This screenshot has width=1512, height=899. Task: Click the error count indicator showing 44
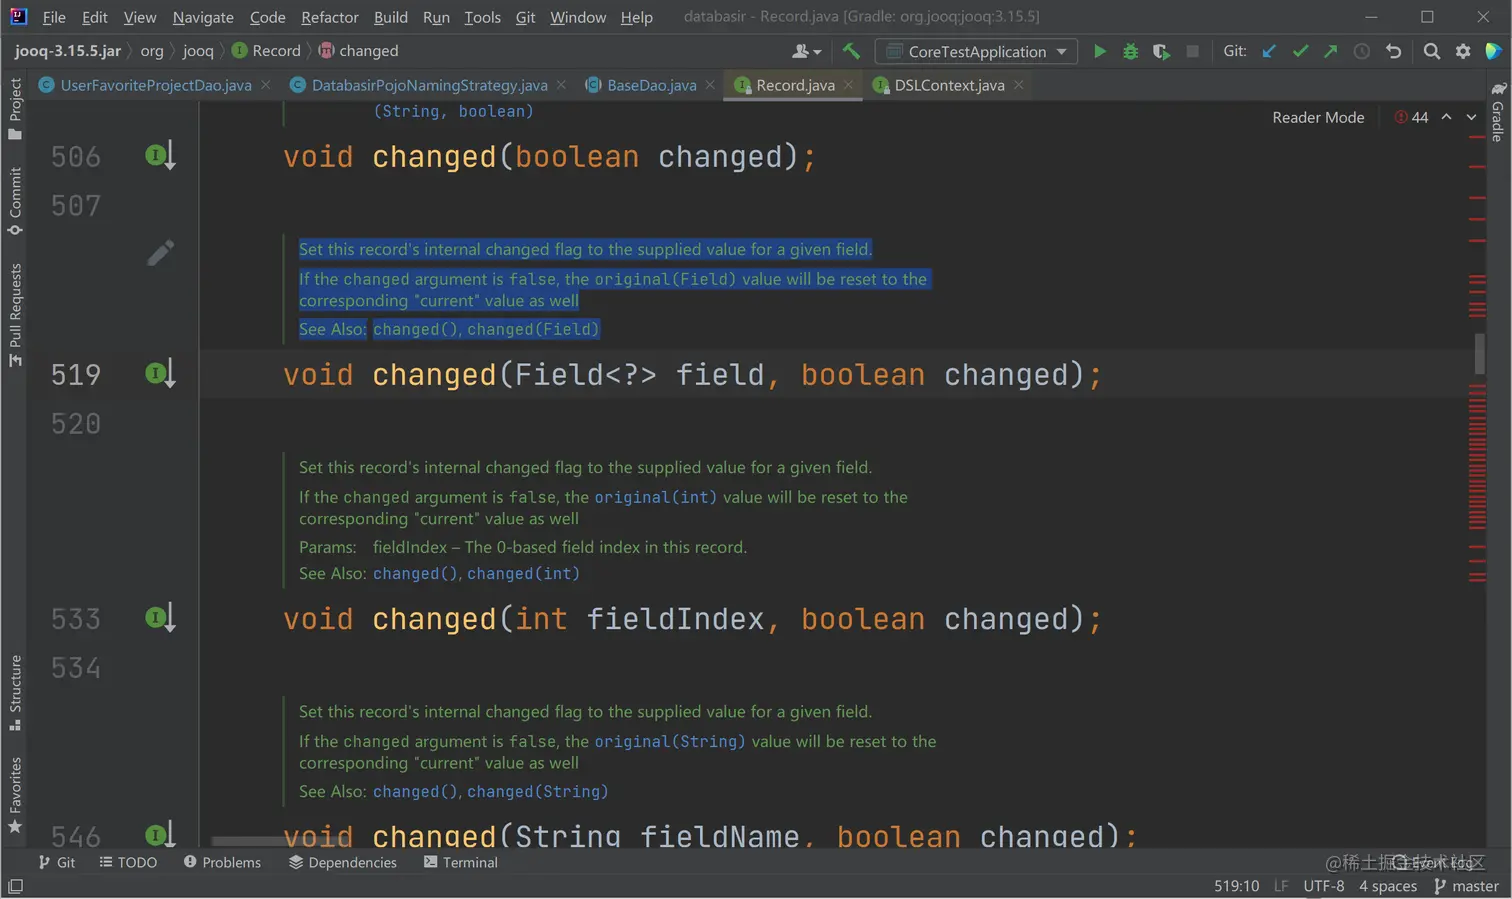[1411, 117]
